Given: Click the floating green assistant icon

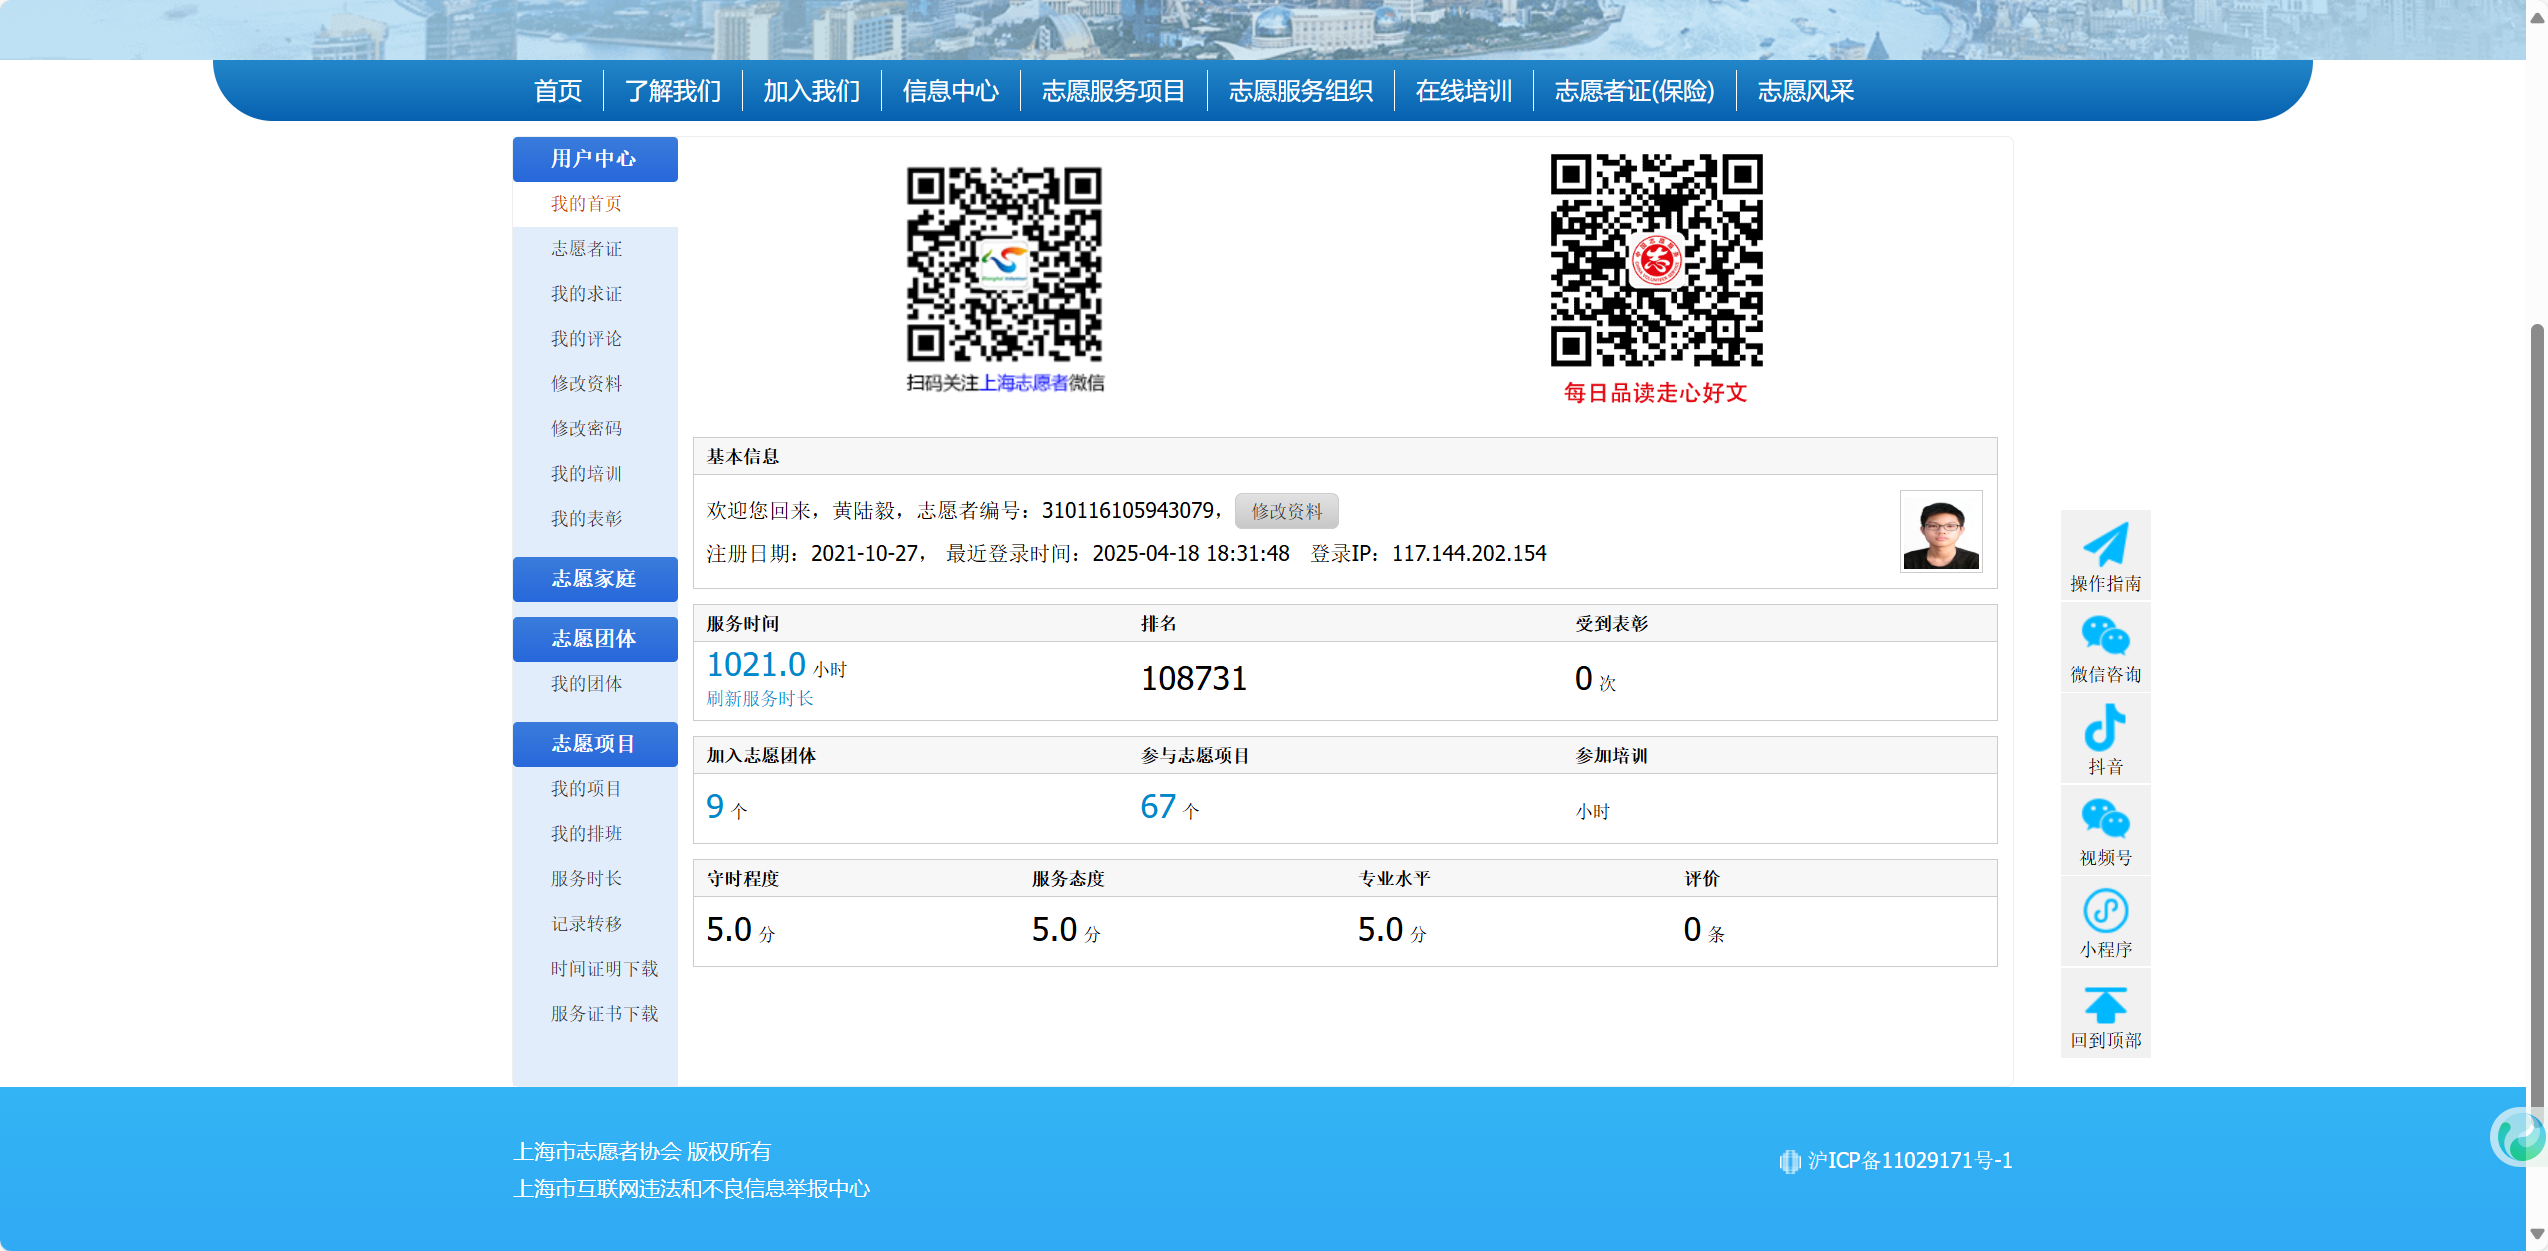Looking at the screenshot, I should [2519, 1137].
